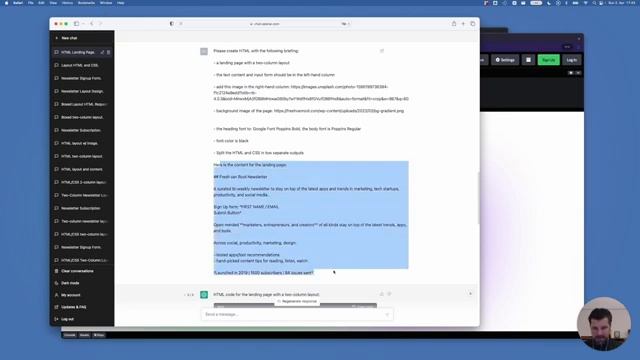Send the message with the paper-plane icon
The image size is (640, 360).
[x=387, y=314]
